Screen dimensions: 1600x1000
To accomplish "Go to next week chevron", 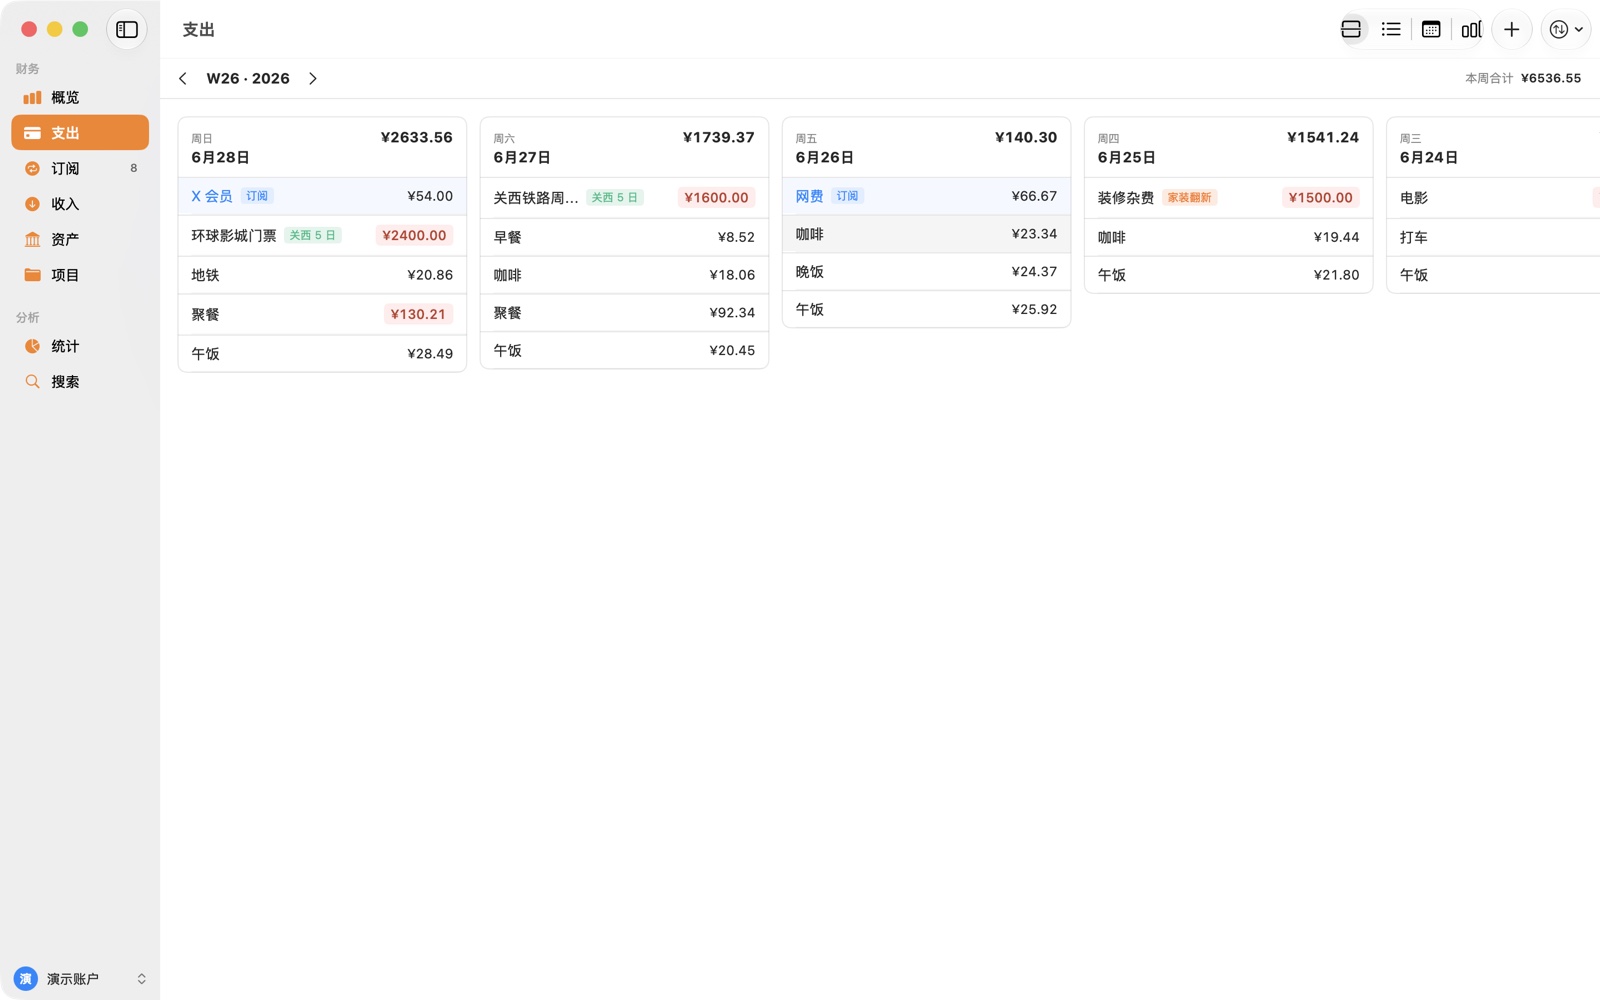I will point(313,78).
